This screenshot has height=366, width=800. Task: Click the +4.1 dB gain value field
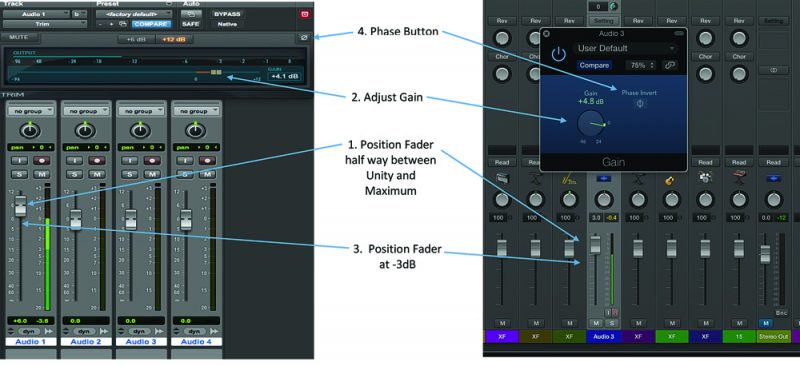284,77
